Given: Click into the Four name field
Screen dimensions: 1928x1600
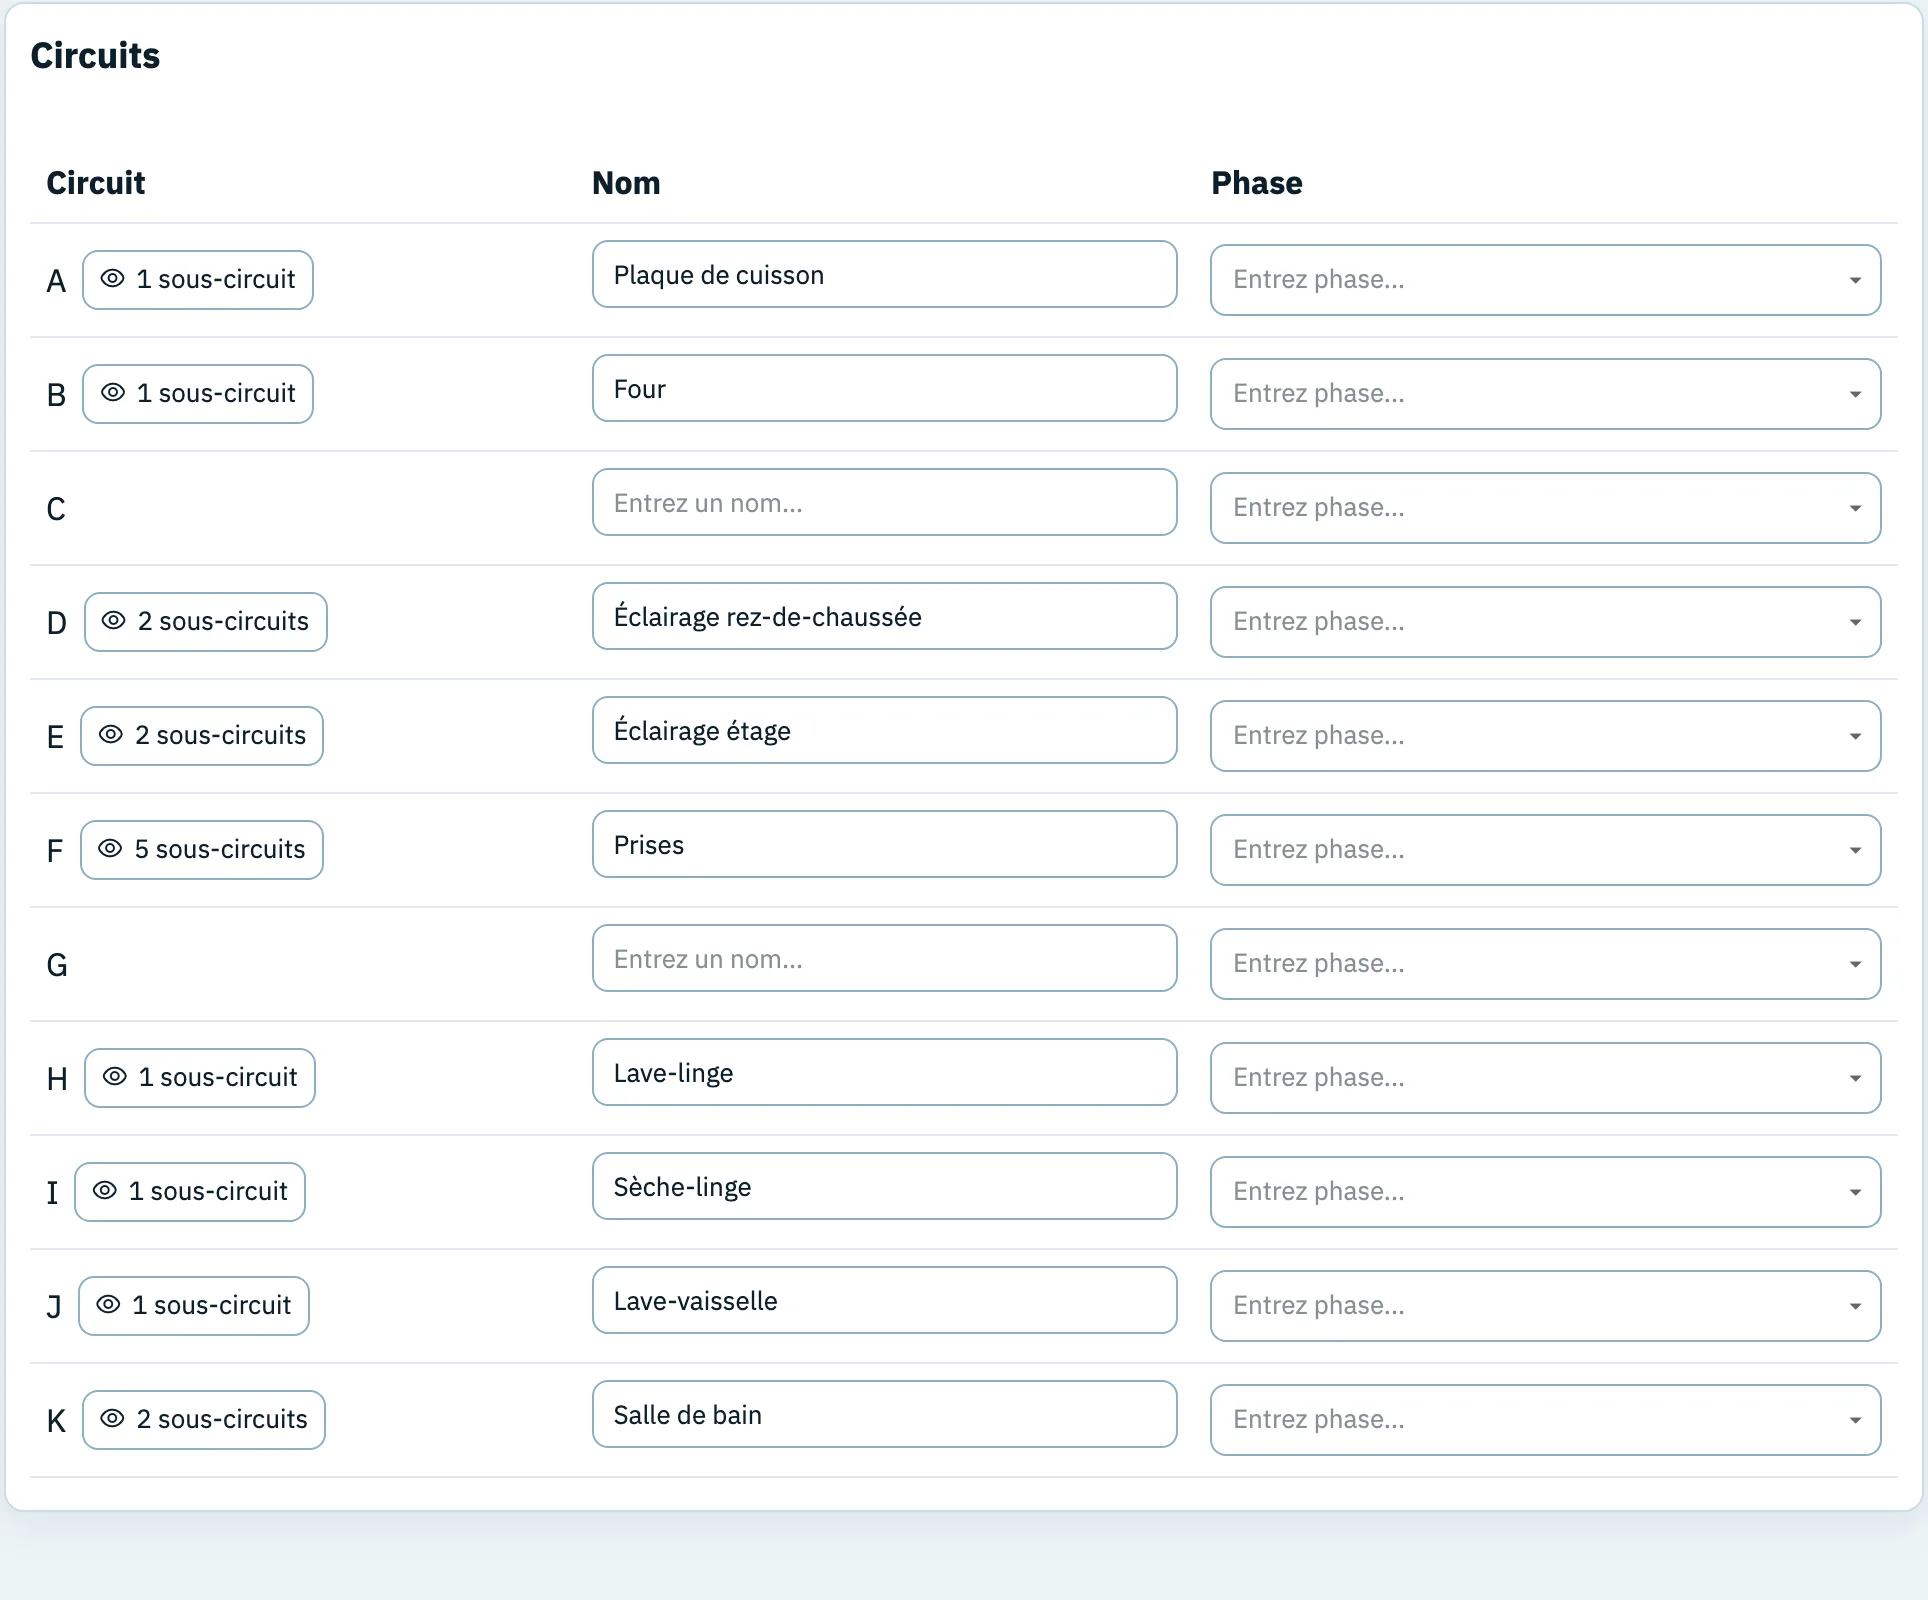Looking at the screenshot, I should click(x=885, y=388).
